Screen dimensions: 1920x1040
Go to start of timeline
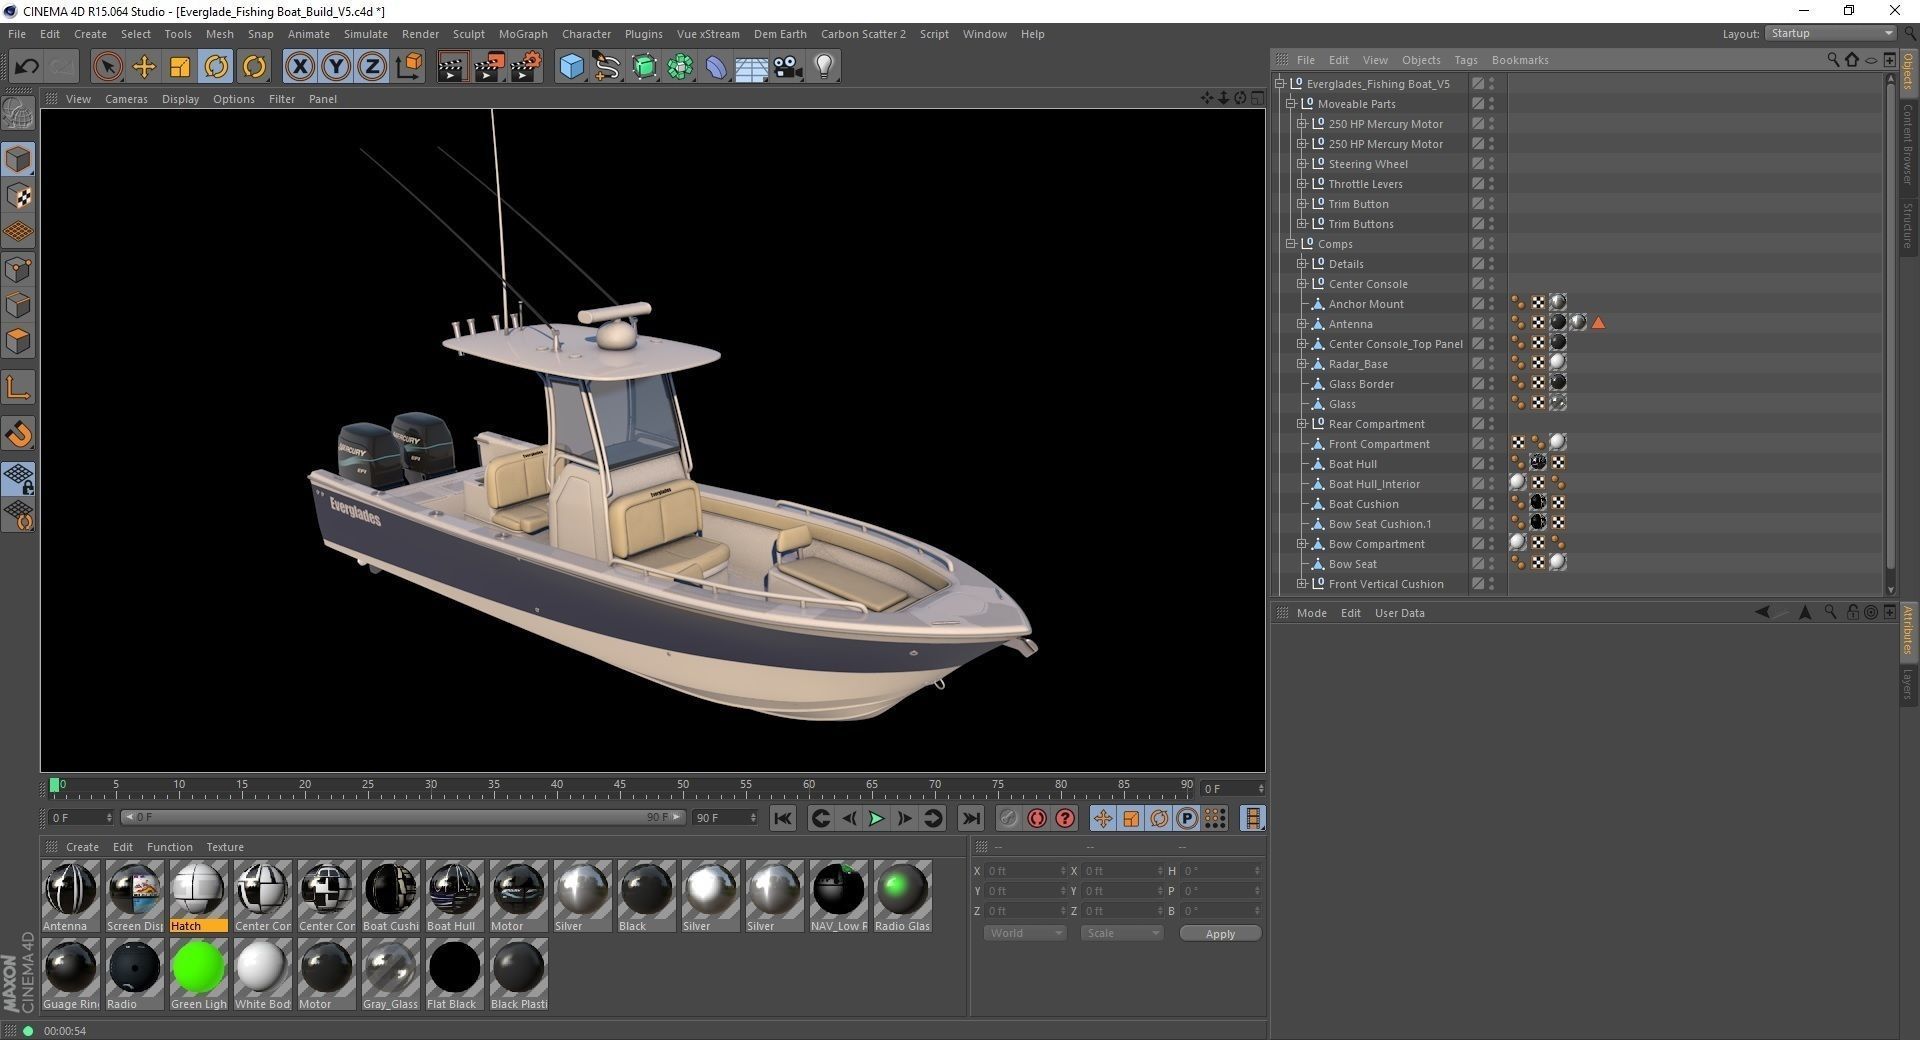(x=783, y=819)
